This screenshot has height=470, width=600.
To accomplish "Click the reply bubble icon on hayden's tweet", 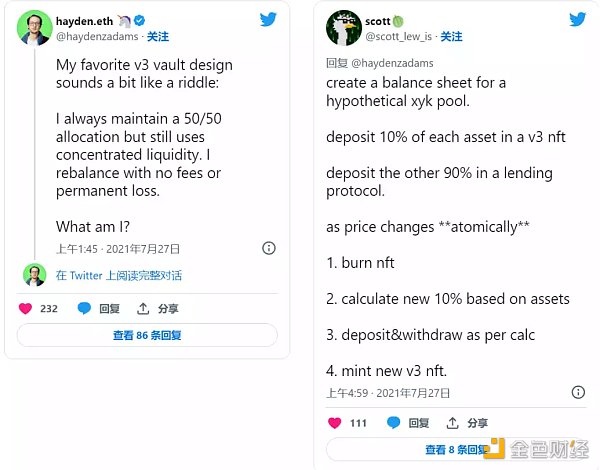I will (84, 308).
